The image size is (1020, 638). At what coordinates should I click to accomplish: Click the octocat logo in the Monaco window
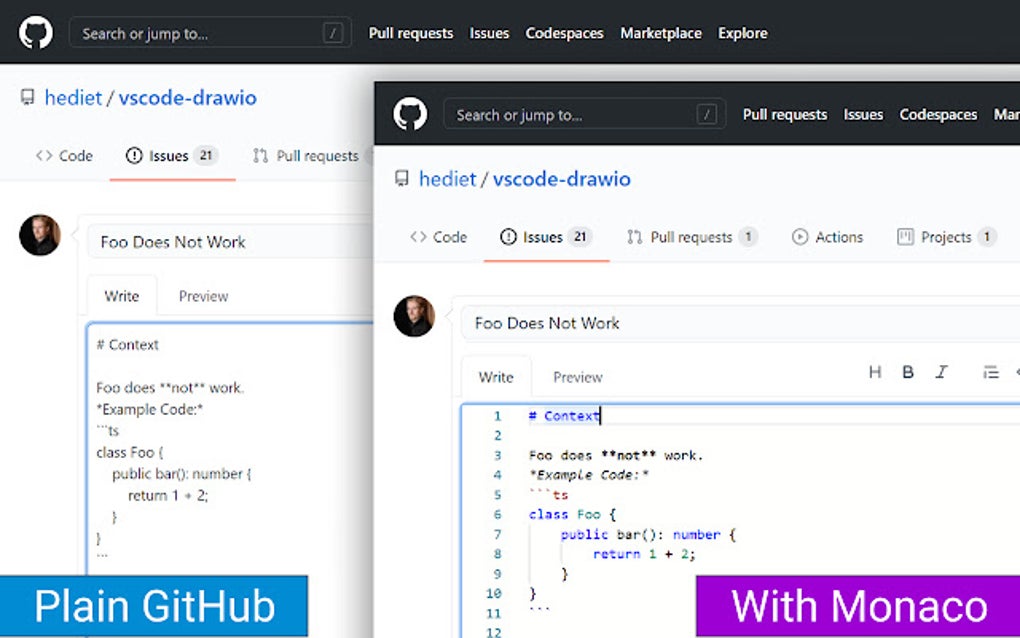pyautogui.click(x=409, y=114)
